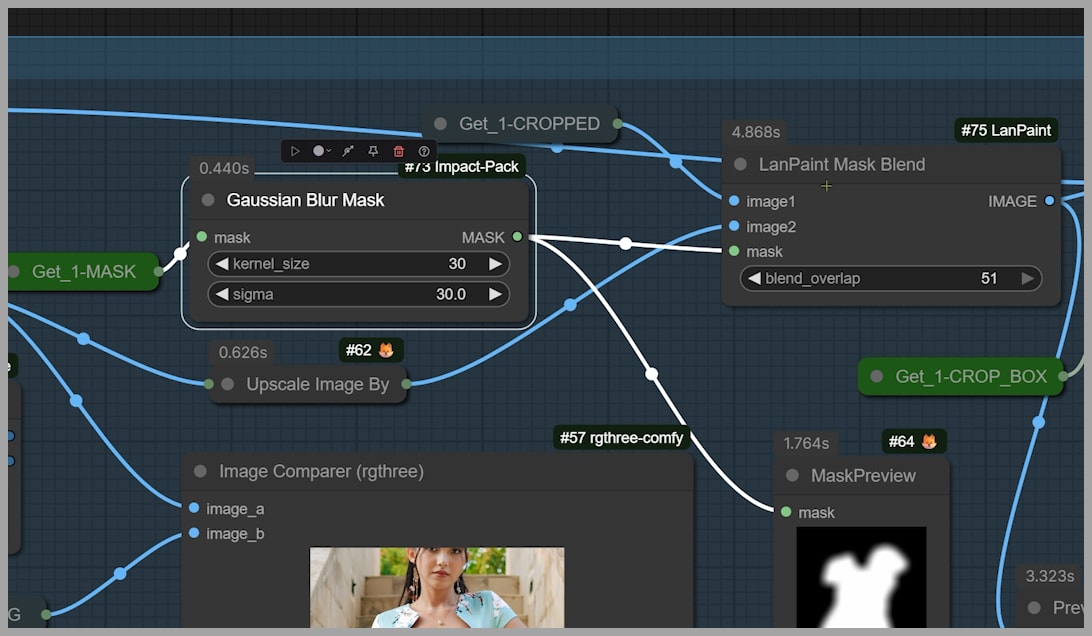This screenshot has width=1092, height=636.
Task: Click the #57 rgthree-comfy badge
Action: 621,438
